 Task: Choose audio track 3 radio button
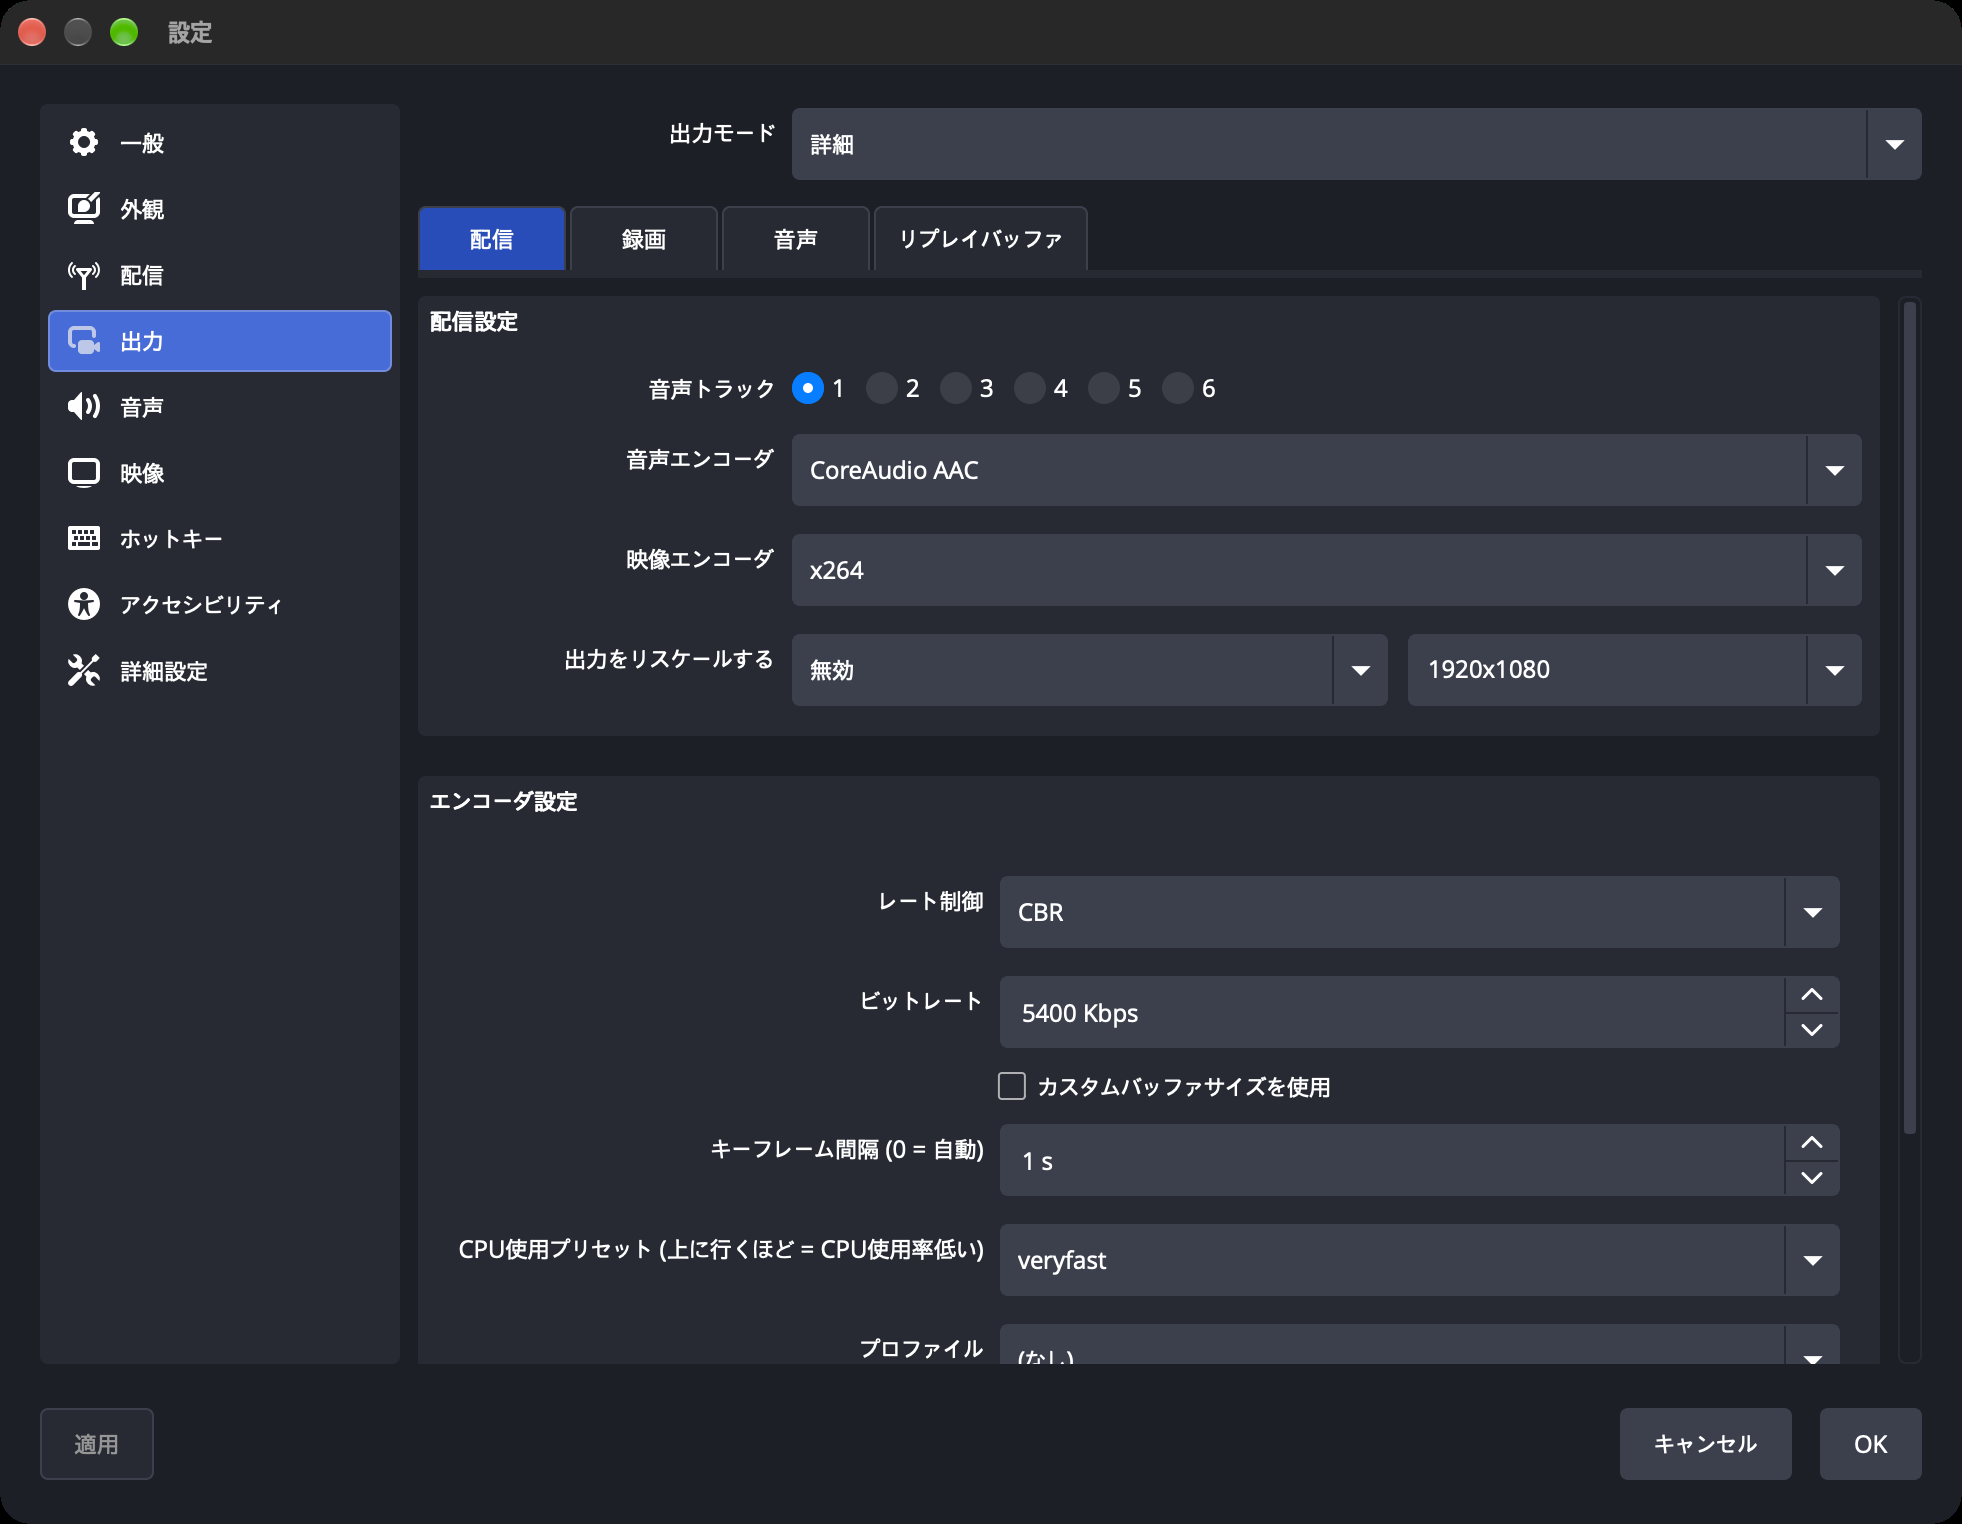click(x=956, y=388)
